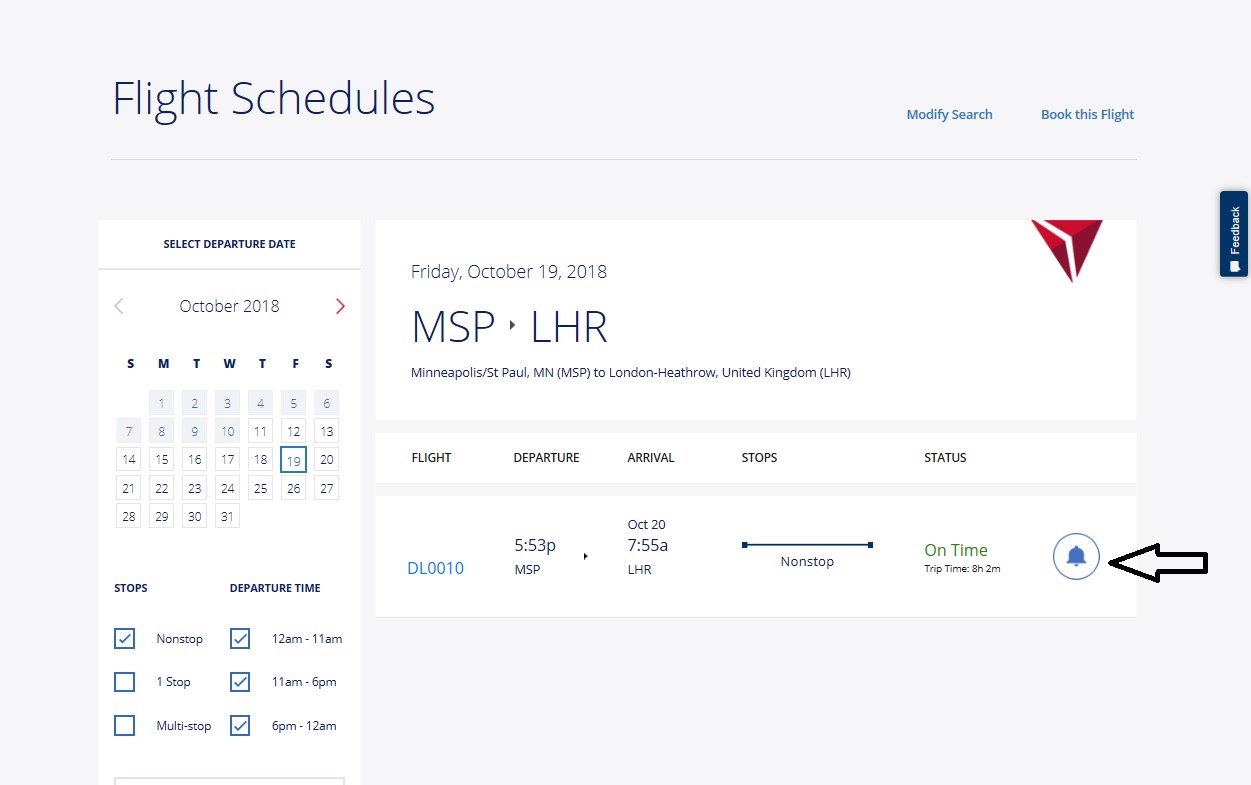Advance calendar to next month
The height and width of the screenshot is (785, 1251).
340,306
